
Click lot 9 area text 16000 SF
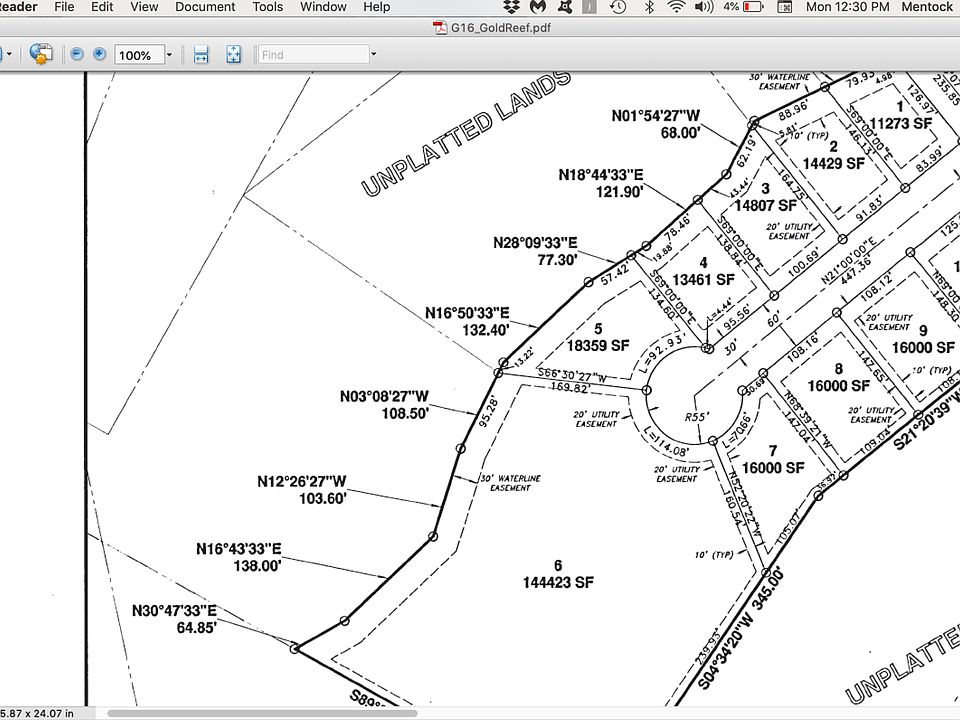tap(923, 348)
